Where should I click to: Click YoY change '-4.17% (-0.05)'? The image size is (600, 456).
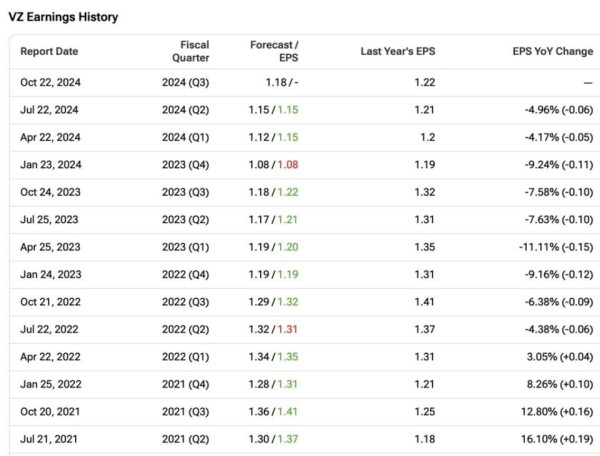(x=559, y=137)
